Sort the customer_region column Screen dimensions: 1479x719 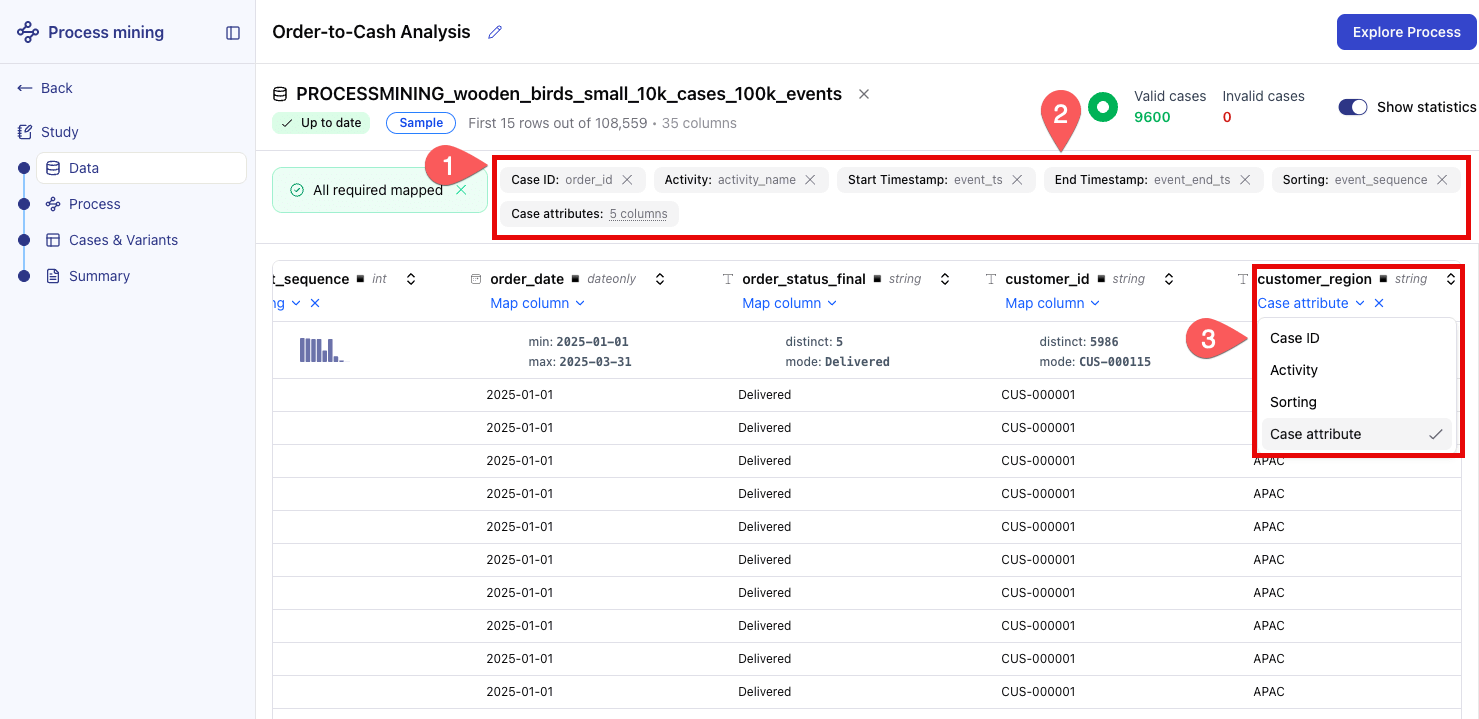(1451, 279)
